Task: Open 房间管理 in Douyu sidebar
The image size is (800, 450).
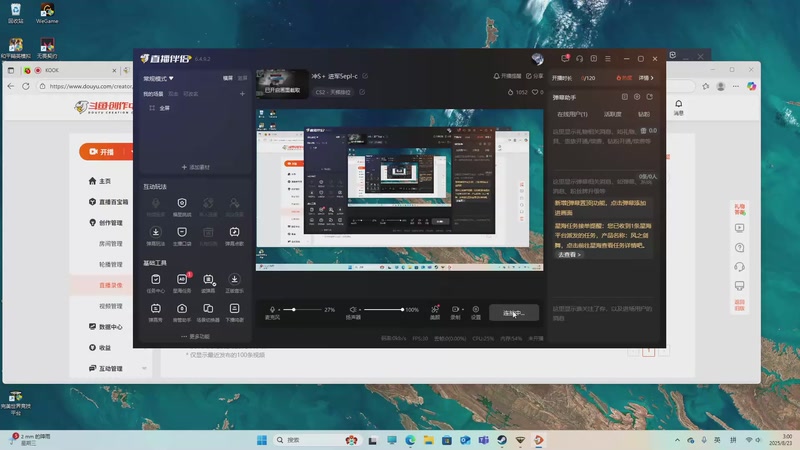Action: click(111, 244)
